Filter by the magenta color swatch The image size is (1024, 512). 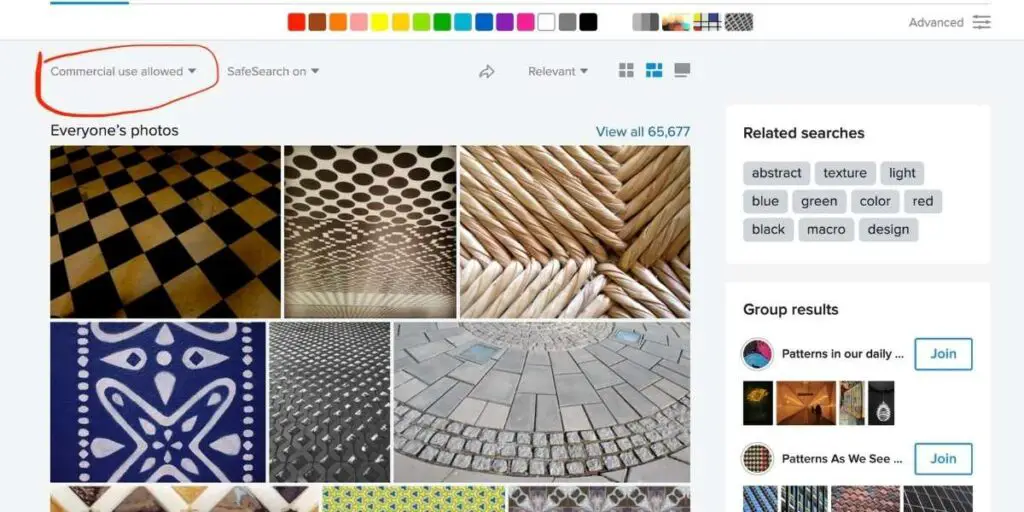click(x=526, y=22)
